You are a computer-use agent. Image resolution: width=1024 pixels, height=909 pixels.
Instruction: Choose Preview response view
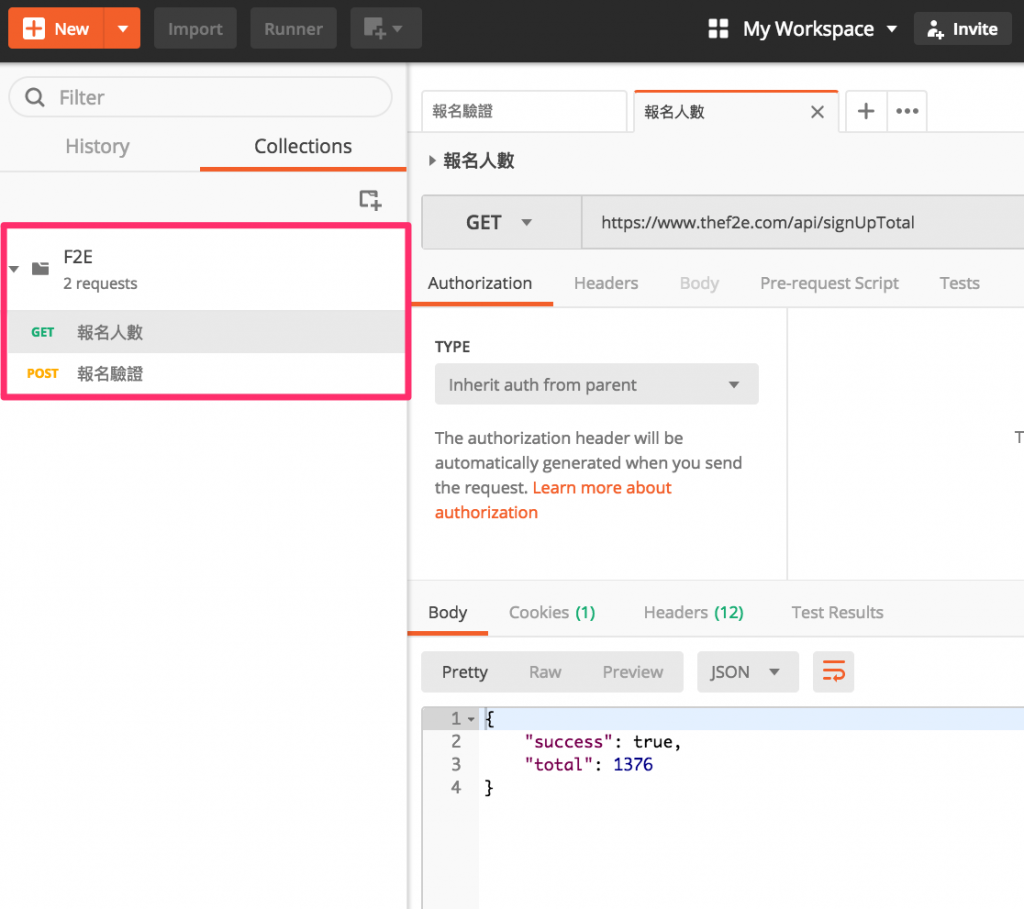tap(632, 672)
